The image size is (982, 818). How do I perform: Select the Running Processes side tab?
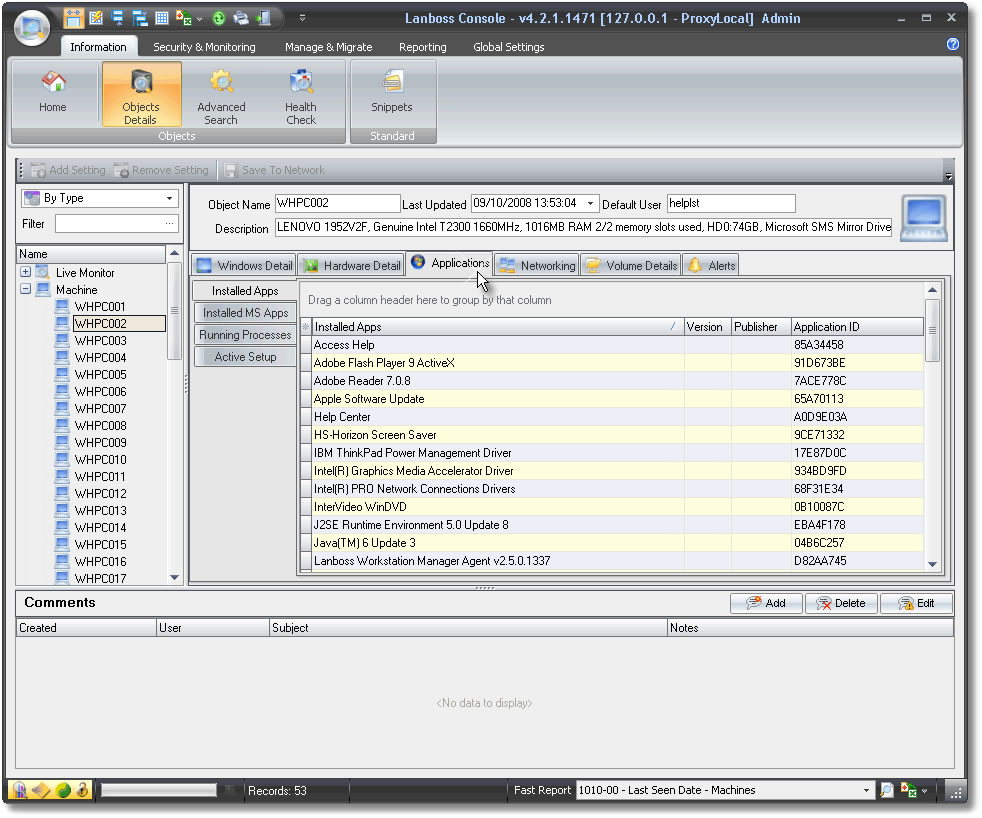point(245,335)
